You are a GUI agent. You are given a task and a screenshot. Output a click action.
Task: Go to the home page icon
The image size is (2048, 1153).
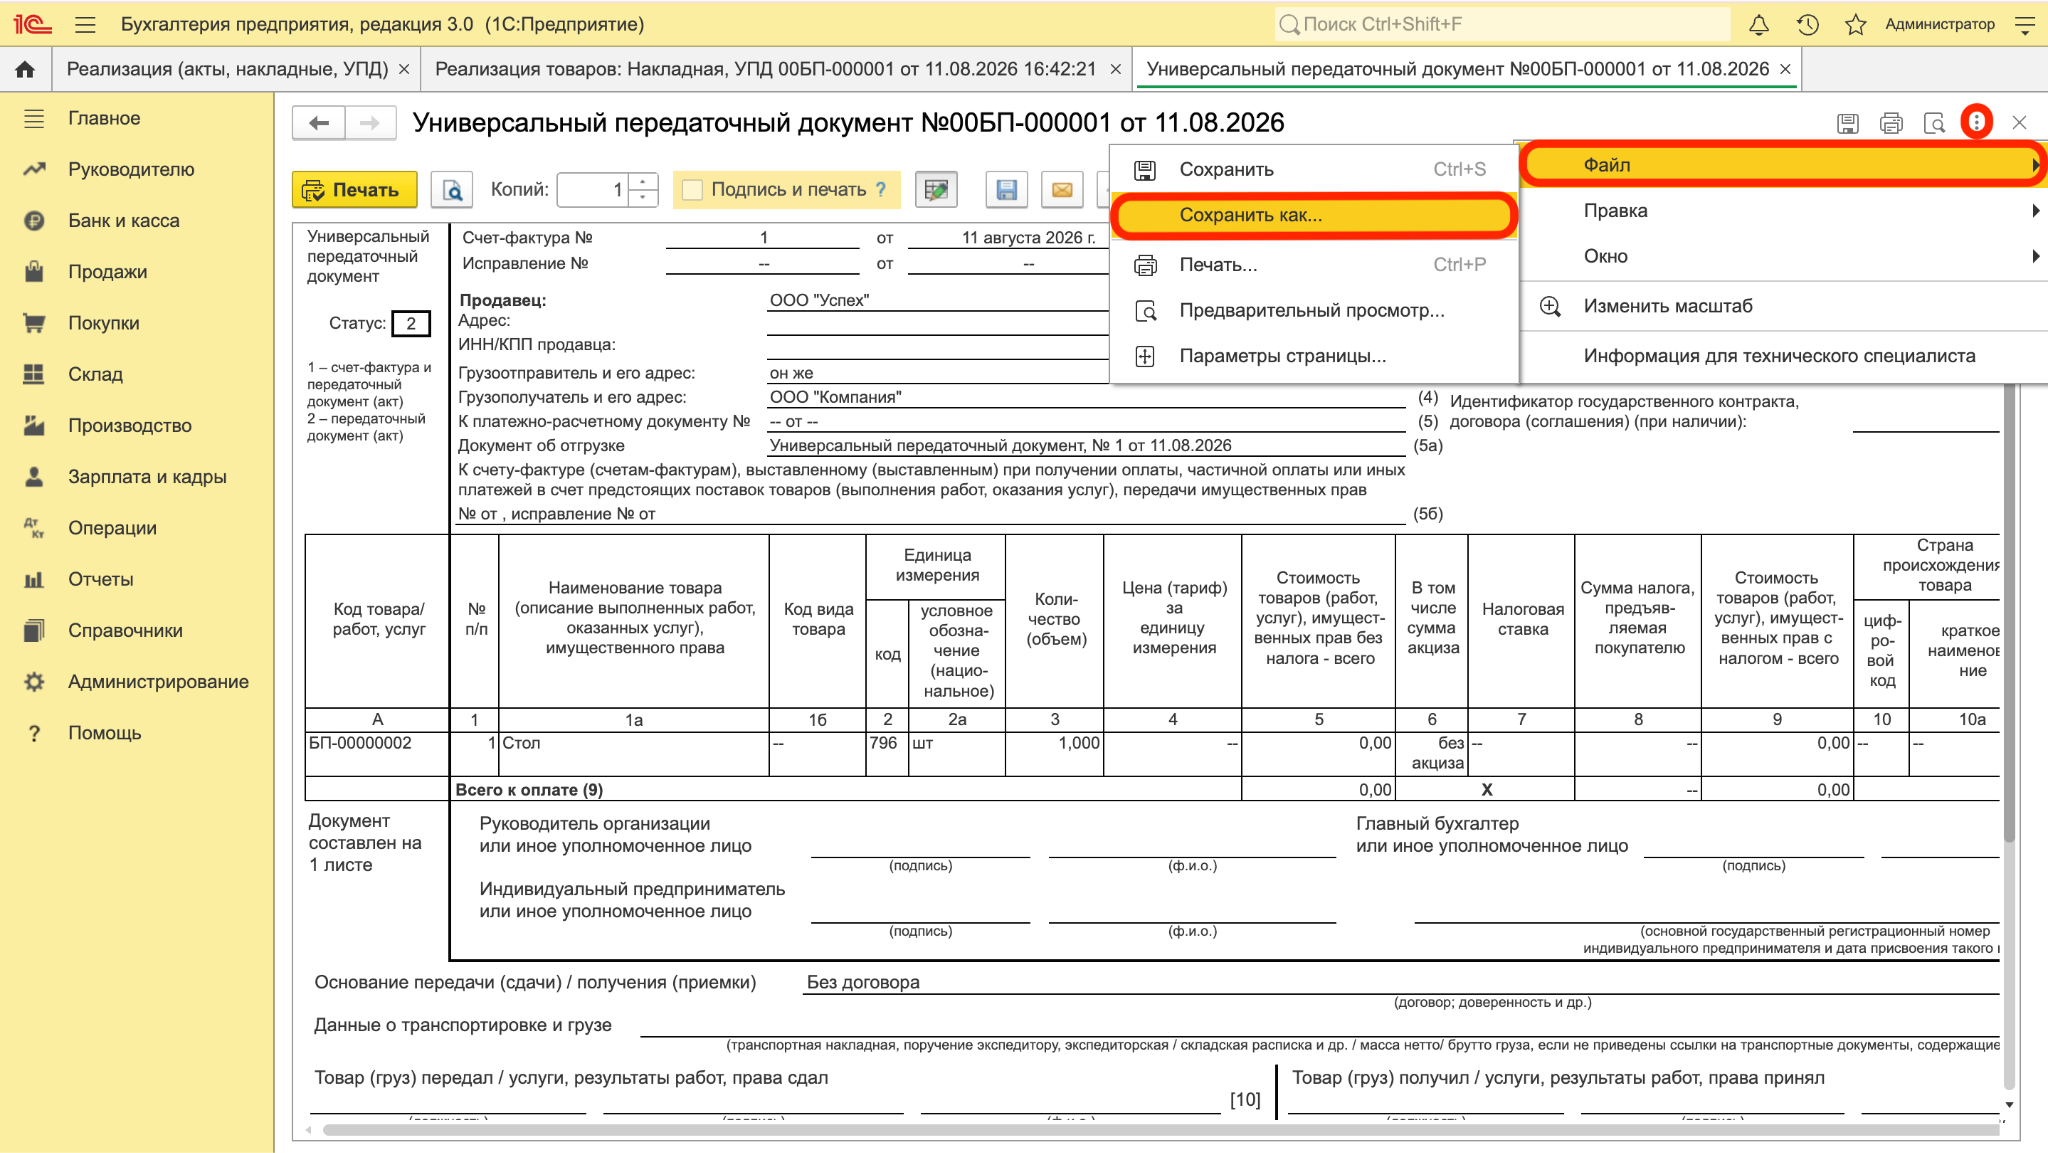25,69
